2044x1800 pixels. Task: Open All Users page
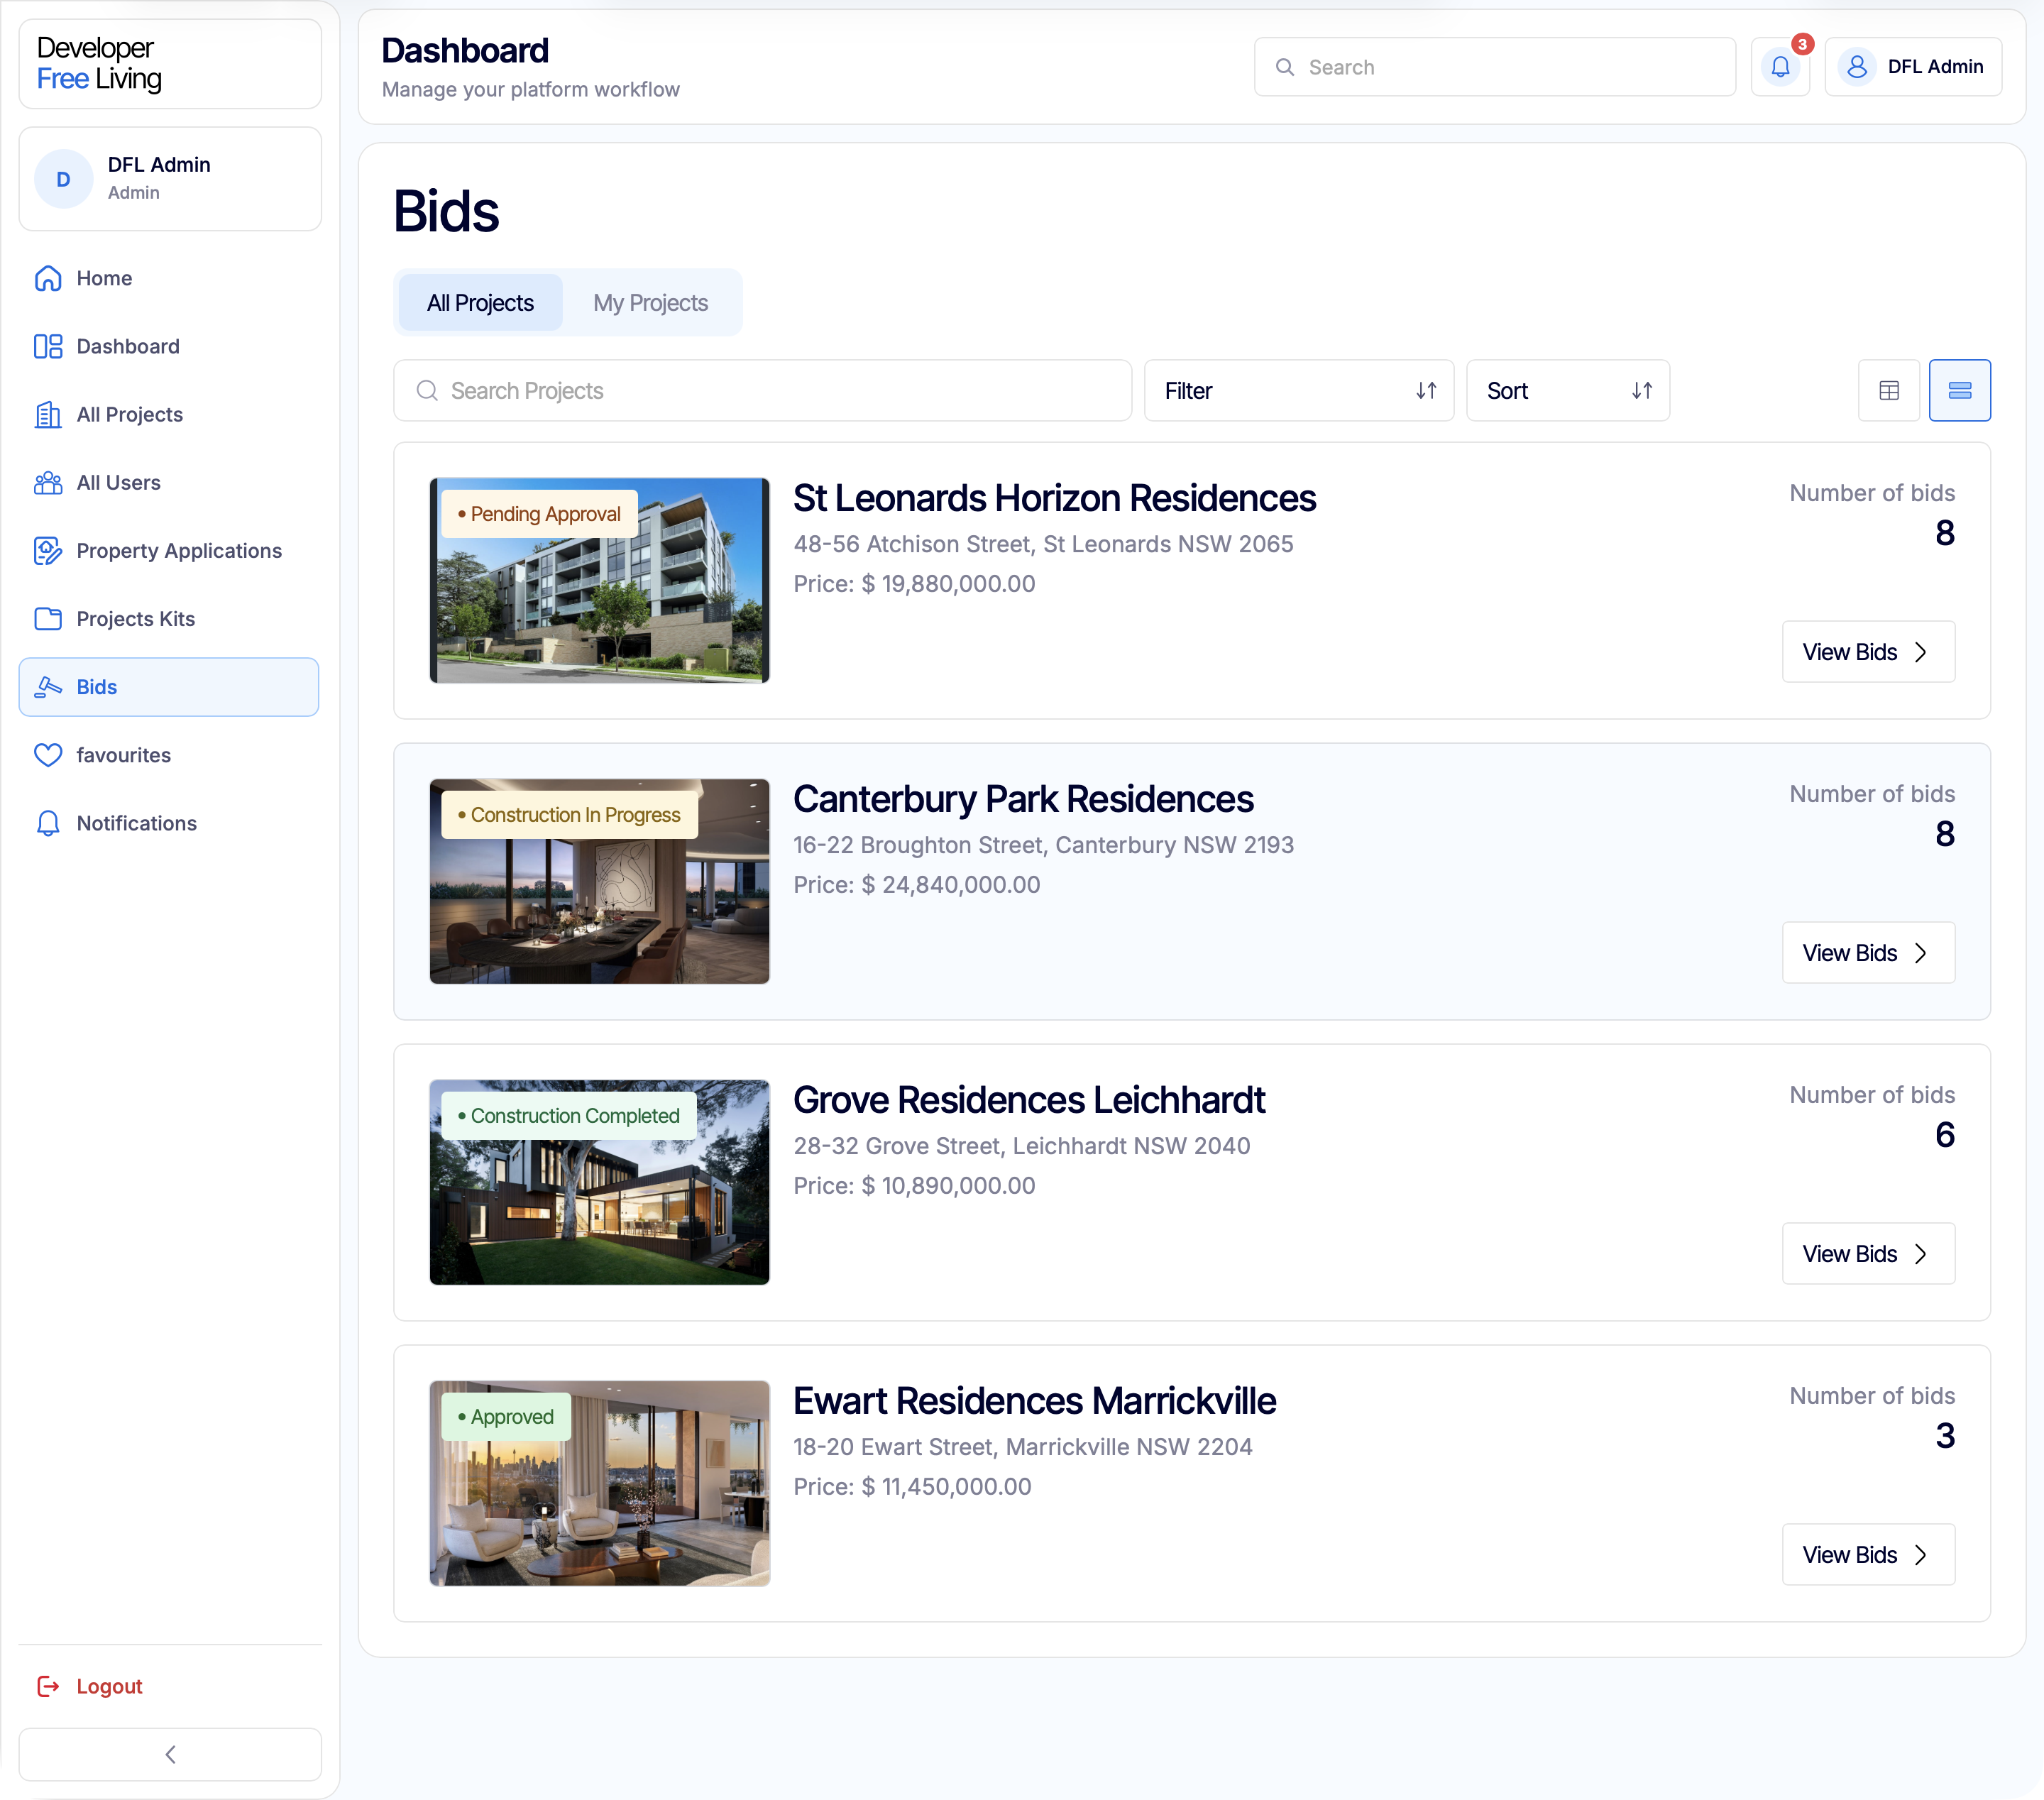coord(168,482)
